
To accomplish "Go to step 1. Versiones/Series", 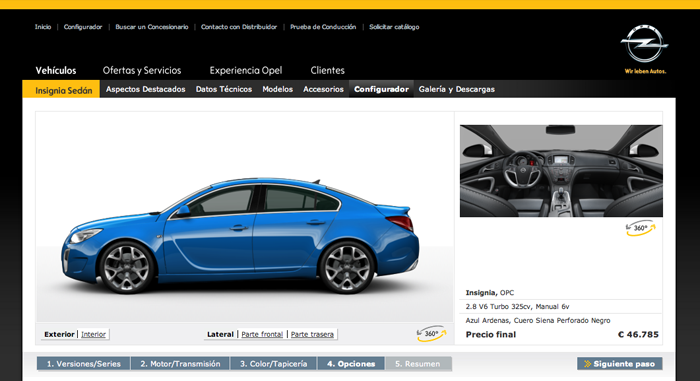I will [83, 364].
